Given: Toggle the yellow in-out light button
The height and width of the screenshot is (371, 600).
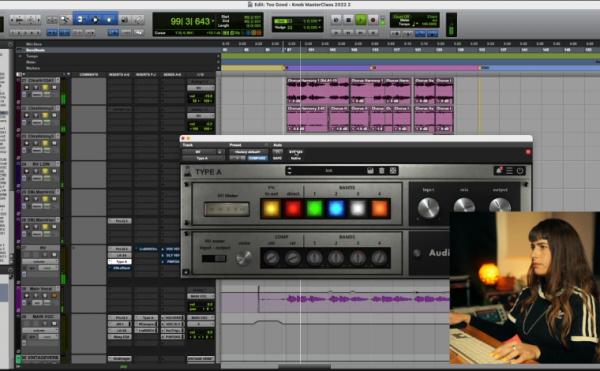Looking at the screenshot, I should click(271, 208).
